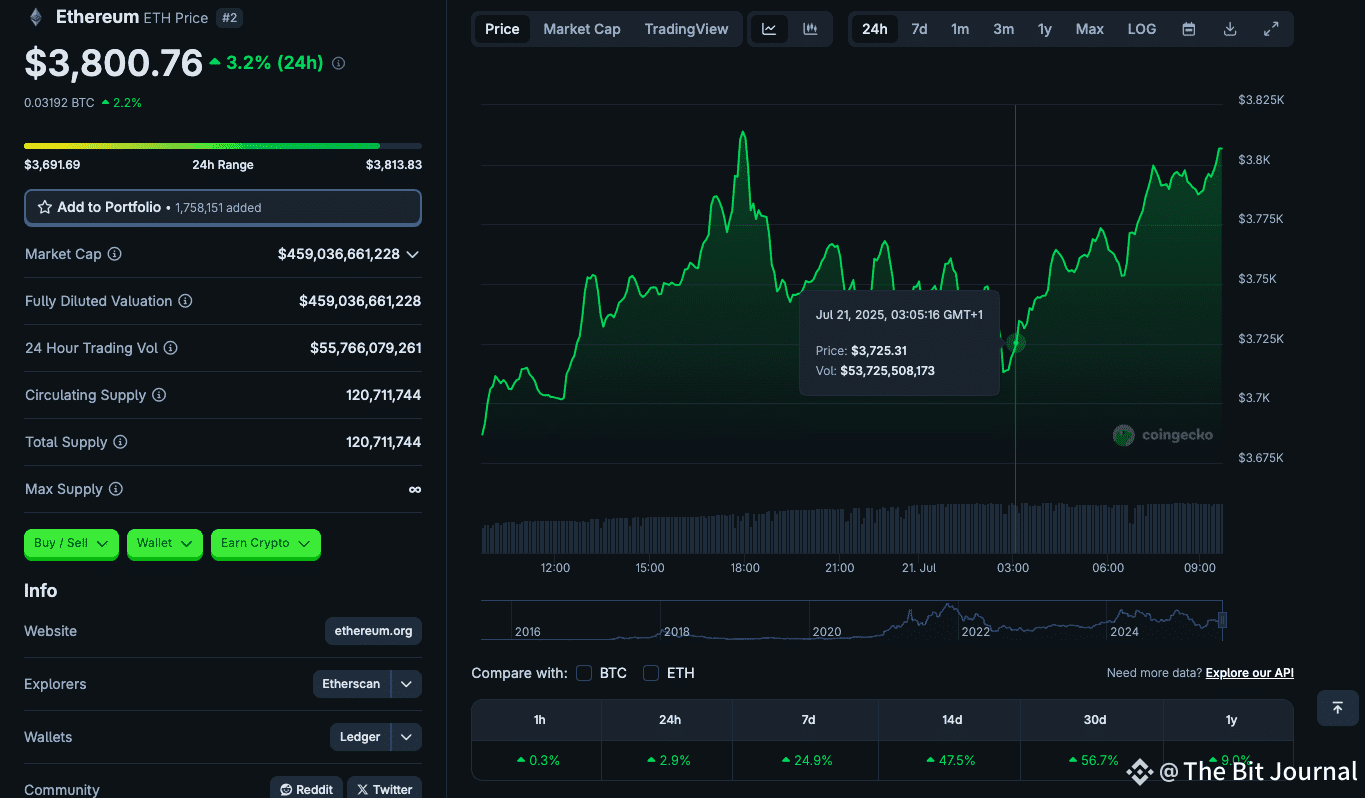This screenshot has height=798, width=1365.
Task: Check the ETH compare checkbox
Action: 651,673
